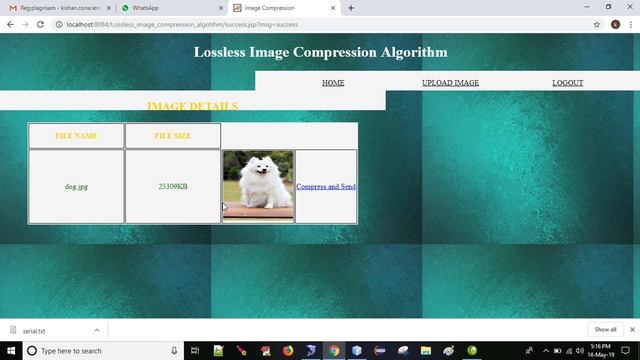Image resolution: width=640 pixels, height=360 pixels.
Task: Show hidden system tray icons
Action: point(546,351)
